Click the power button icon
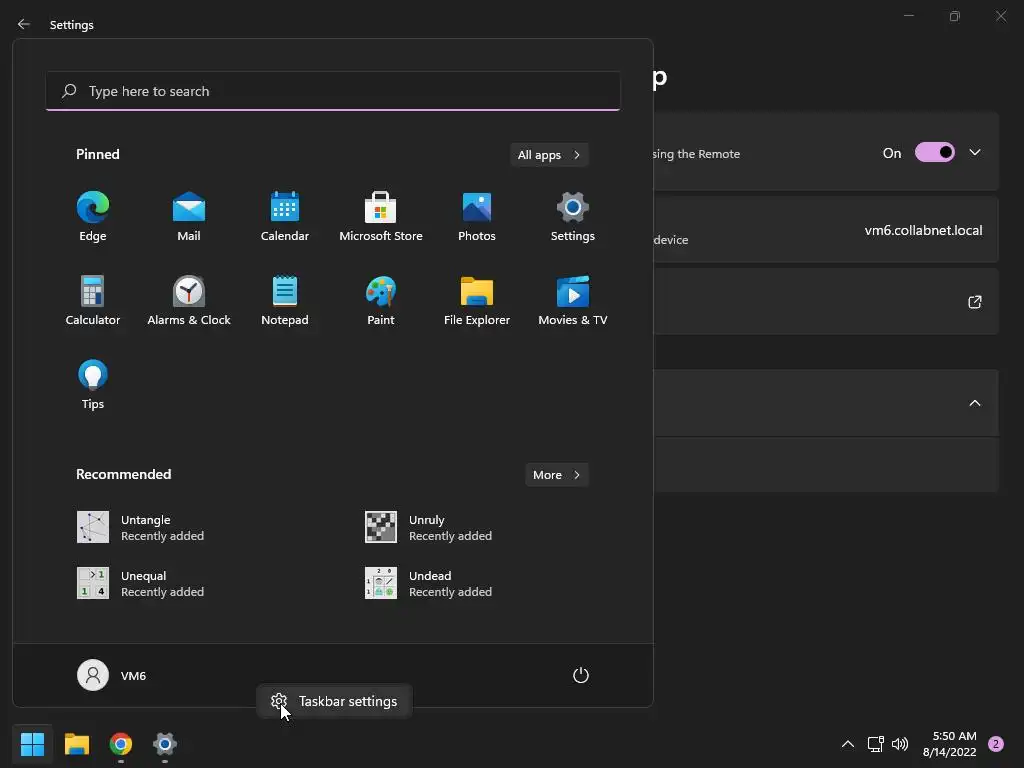Image resolution: width=1024 pixels, height=768 pixels. (581, 675)
